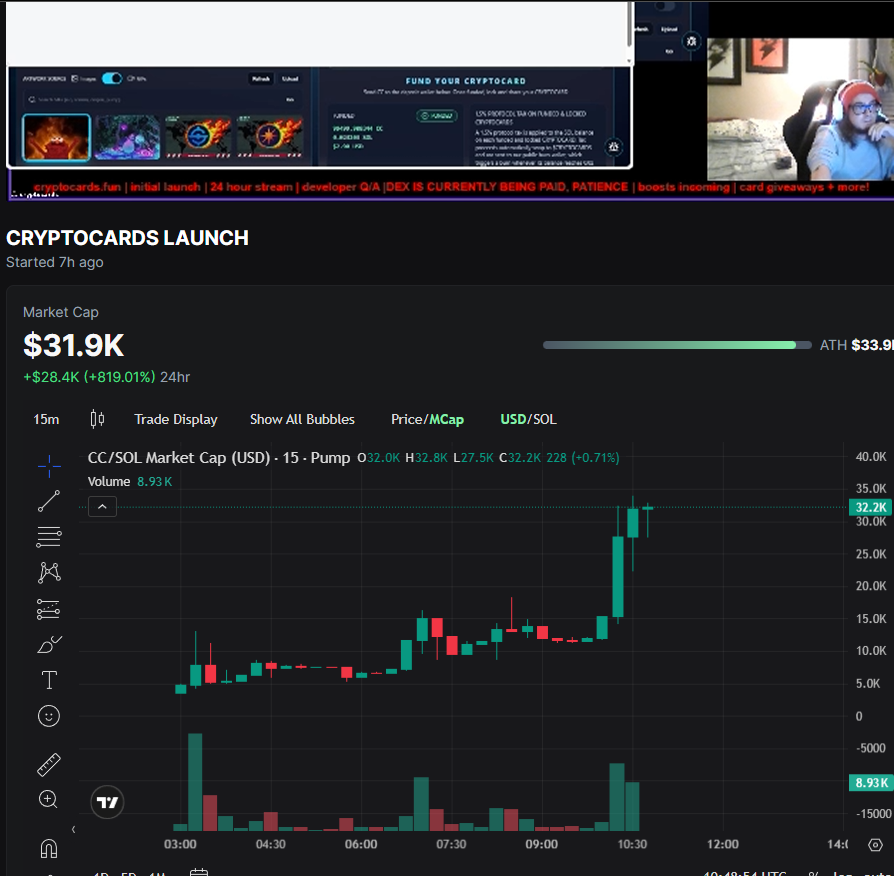Click the bug icon beside stream text panel
Screen dimensions: 894x876
tap(613, 147)
